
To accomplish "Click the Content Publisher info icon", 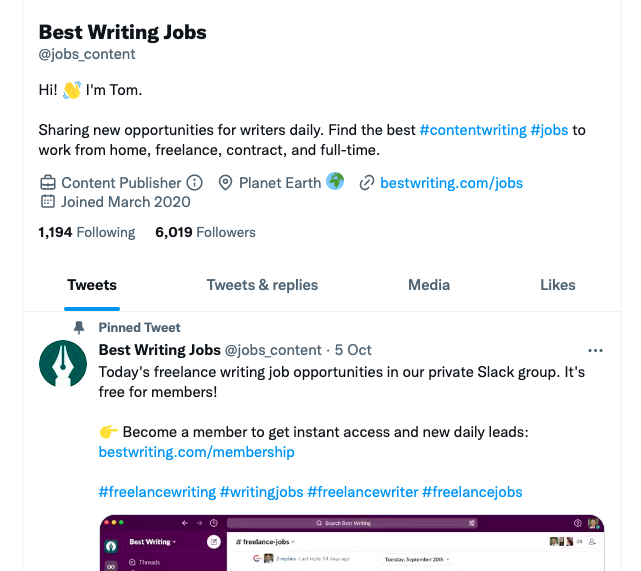I will coord(195,183).
